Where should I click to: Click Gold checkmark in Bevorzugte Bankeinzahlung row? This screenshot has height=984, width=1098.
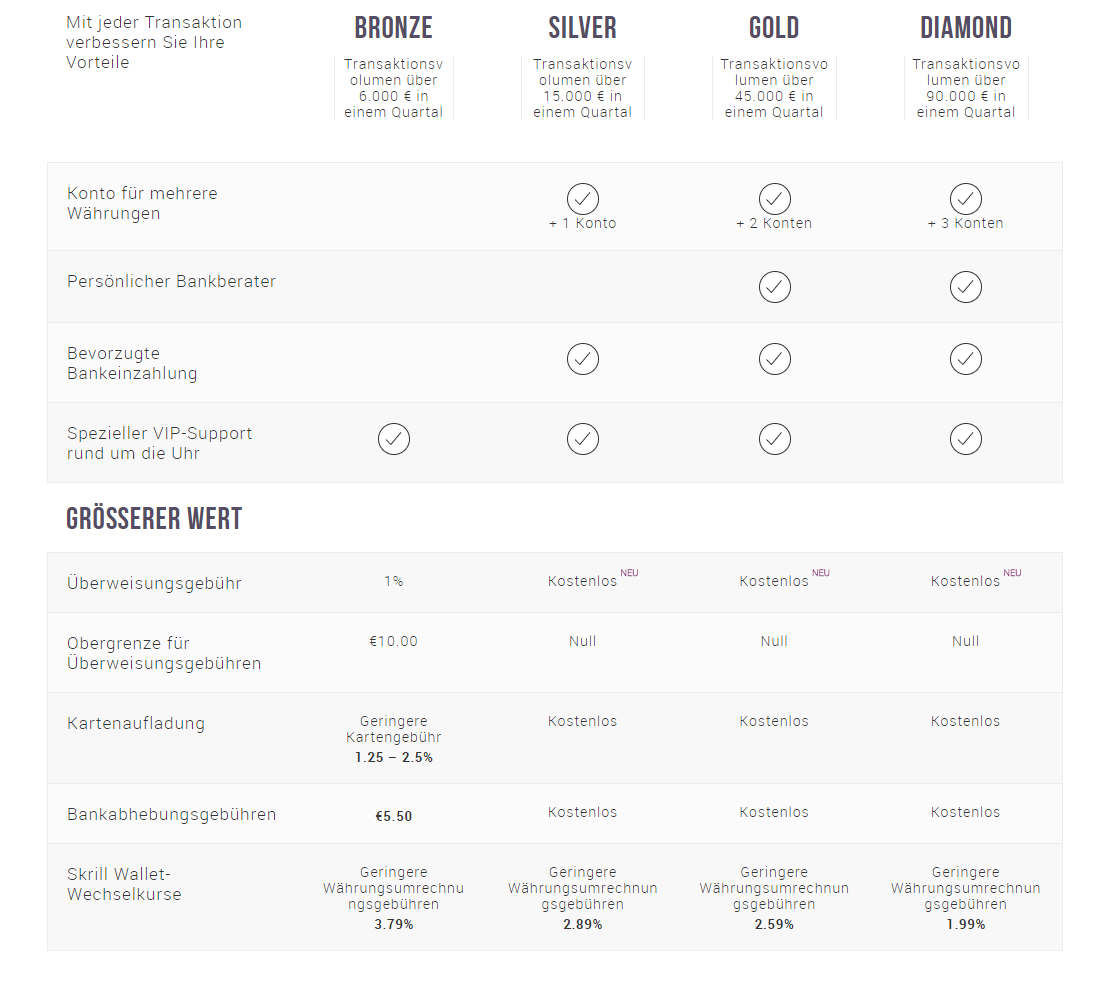click(x=774, y=359)
